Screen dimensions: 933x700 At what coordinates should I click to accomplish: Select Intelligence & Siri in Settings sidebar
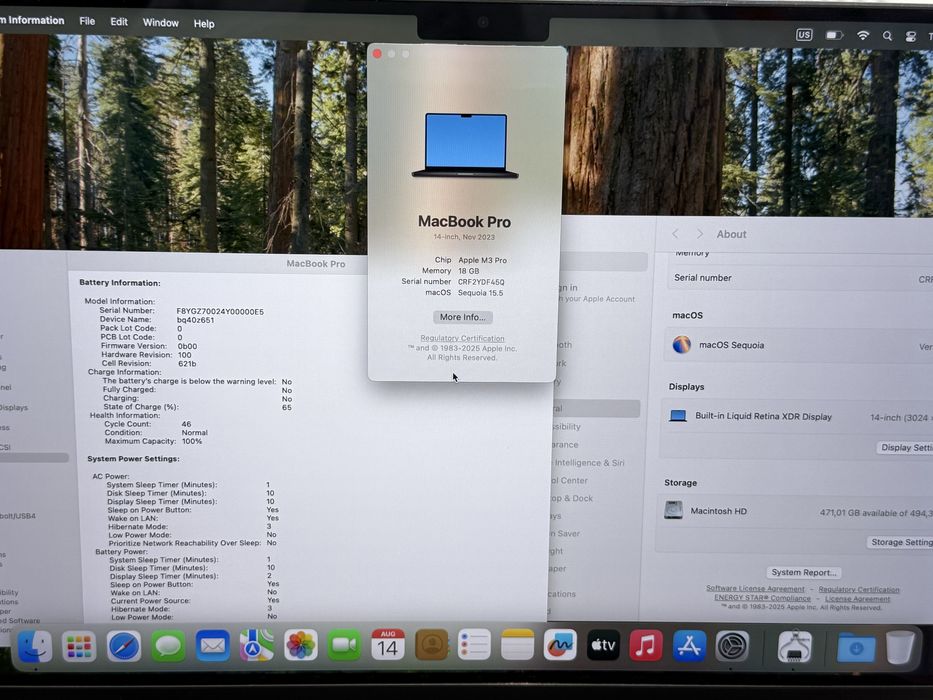tap(589, 462)
